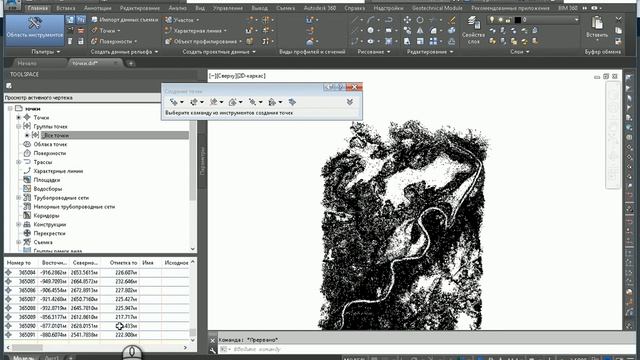Open the Вставка ribbon tab
The image size is (640, 360).
(x=65, y=8)
